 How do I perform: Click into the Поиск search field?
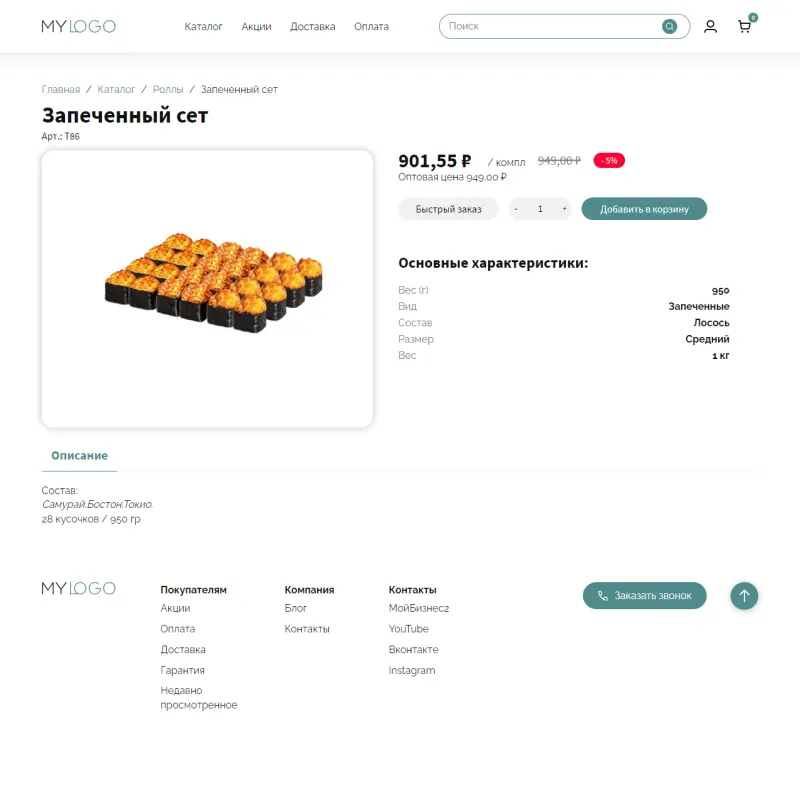(550, 26)
